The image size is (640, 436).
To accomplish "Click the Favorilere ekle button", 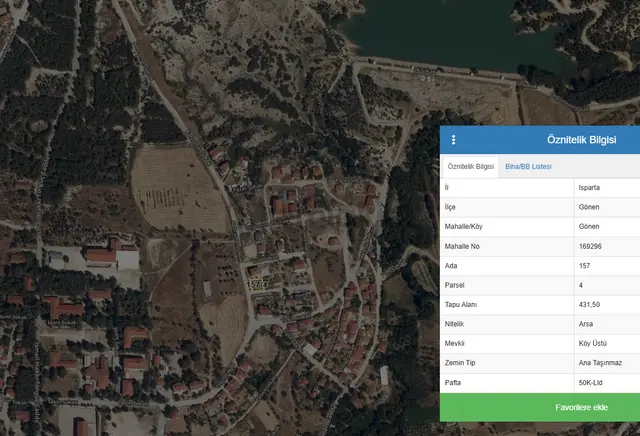I will click(x=540, y=407).
